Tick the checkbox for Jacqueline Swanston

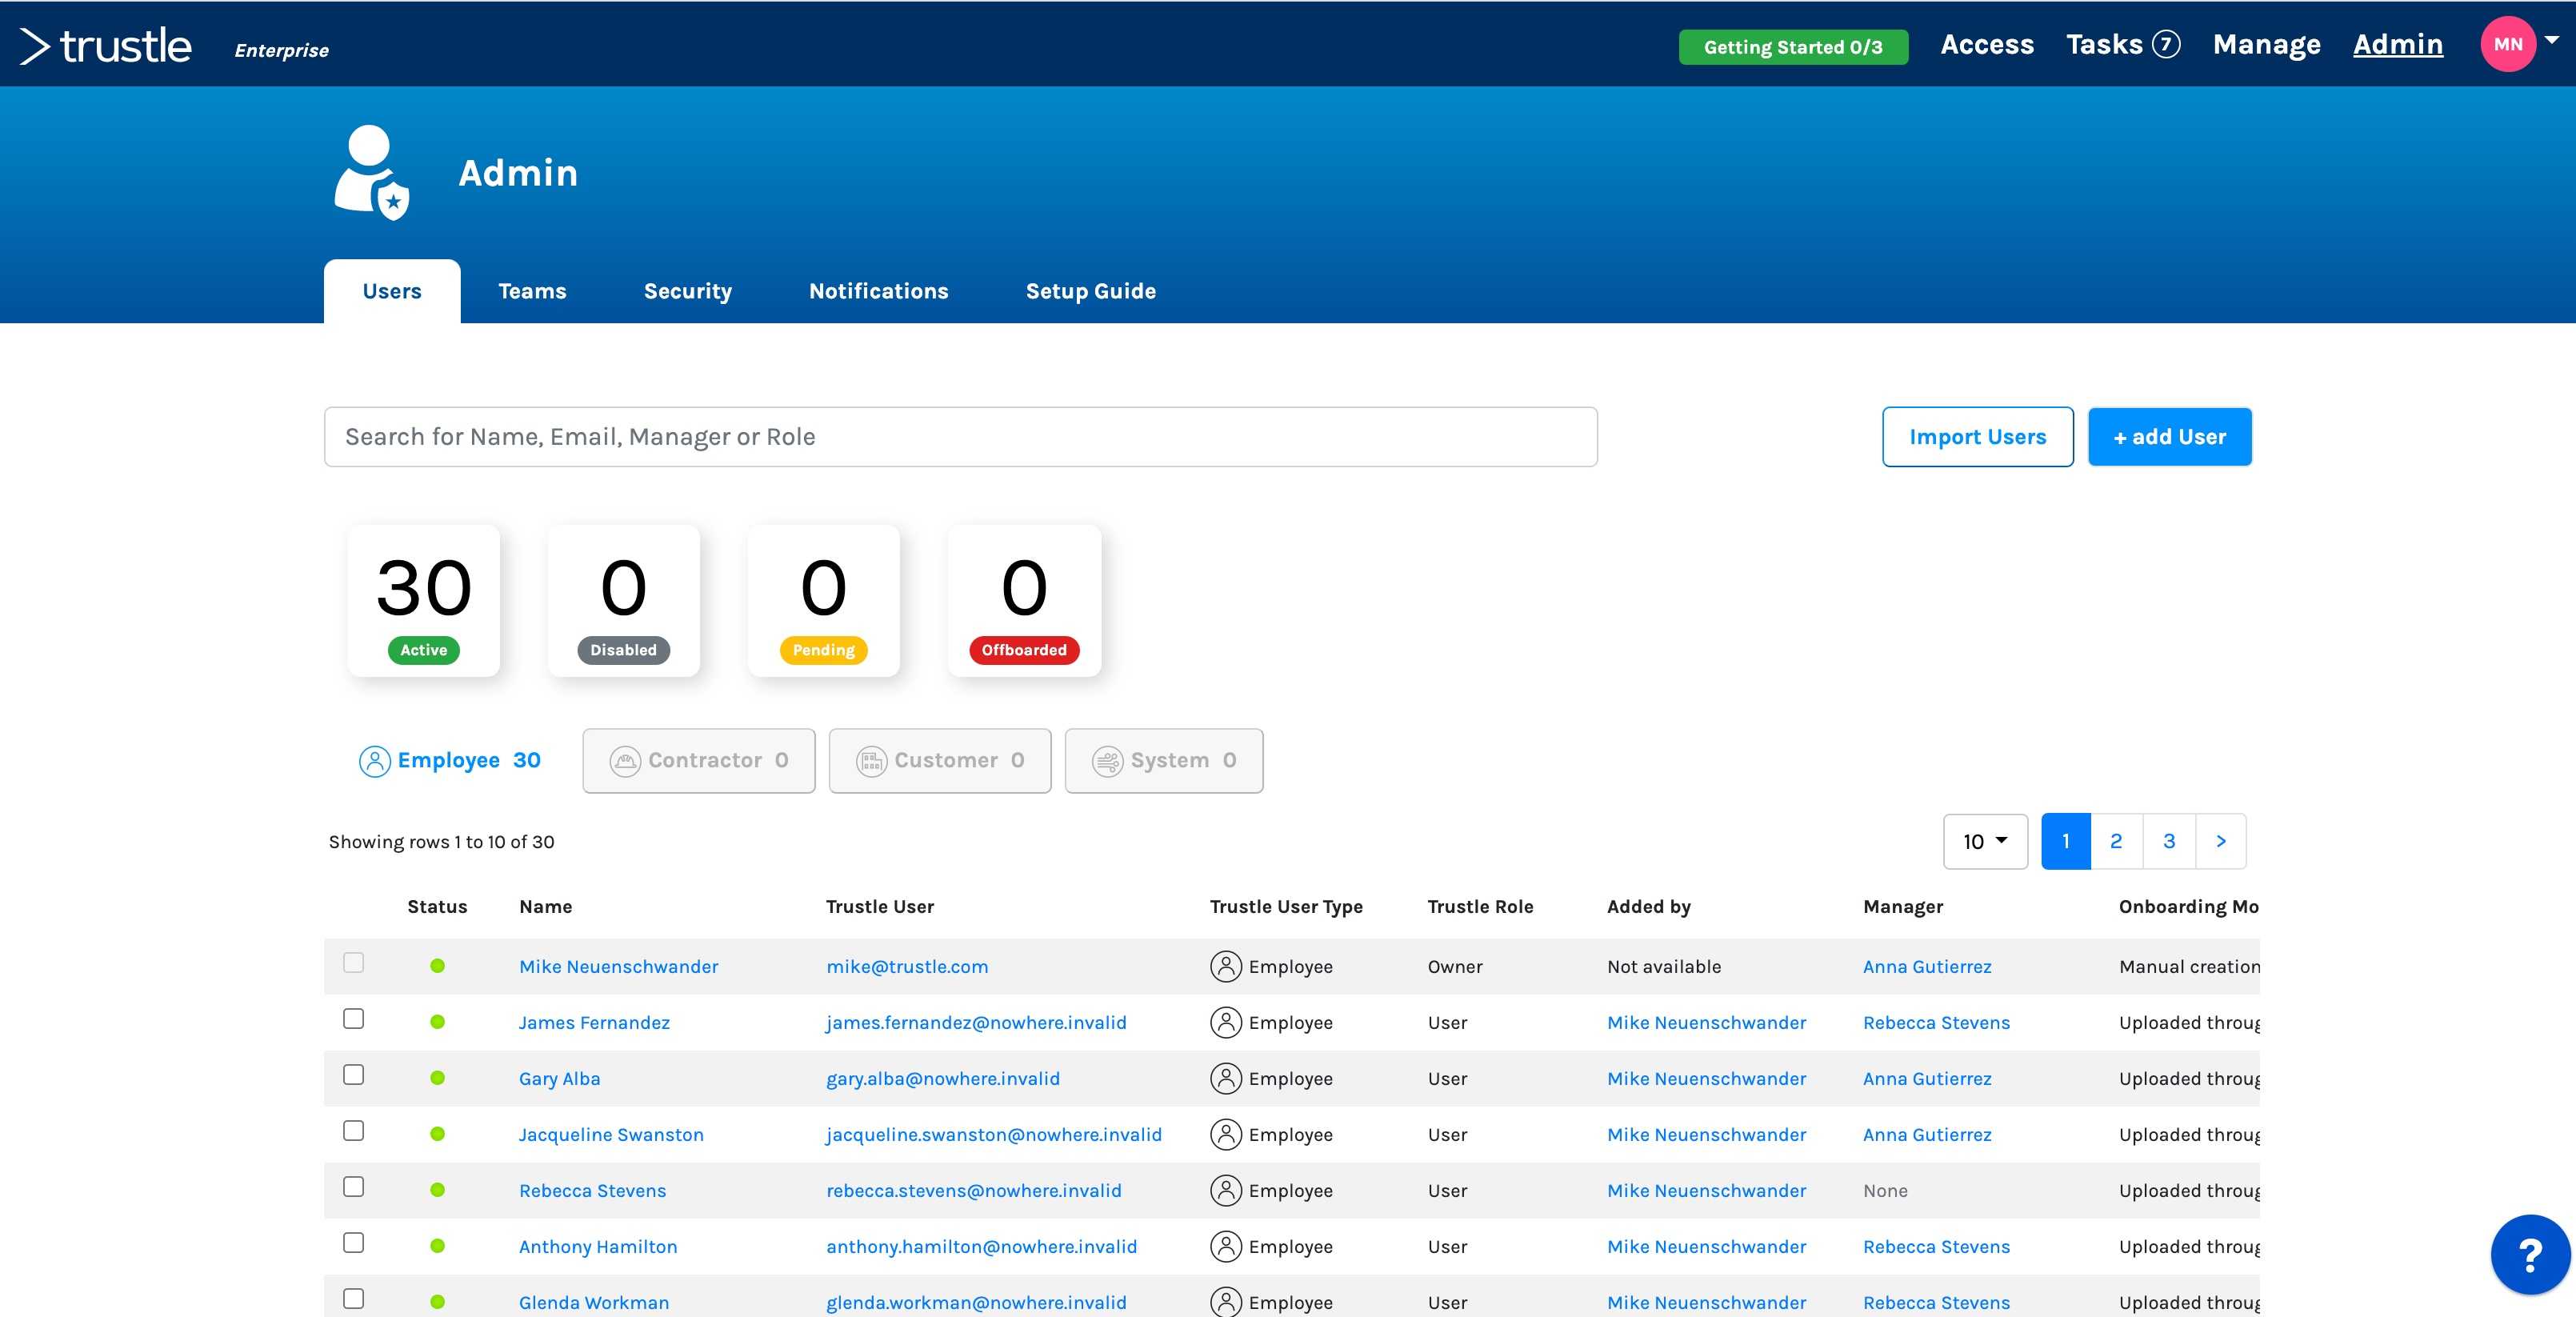(353, 1130)
